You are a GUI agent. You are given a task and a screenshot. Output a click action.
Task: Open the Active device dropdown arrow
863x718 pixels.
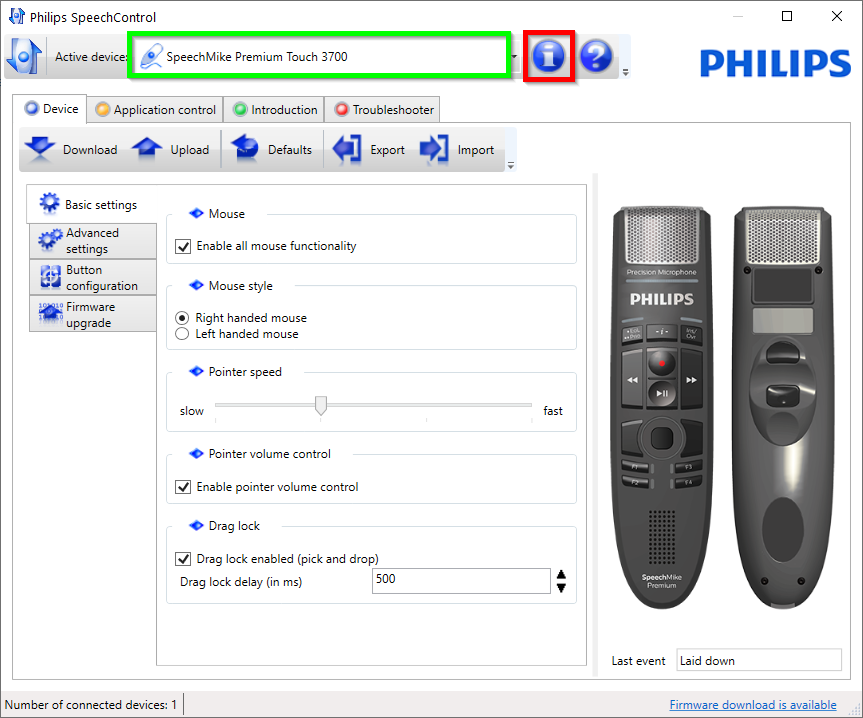[515, 56]
